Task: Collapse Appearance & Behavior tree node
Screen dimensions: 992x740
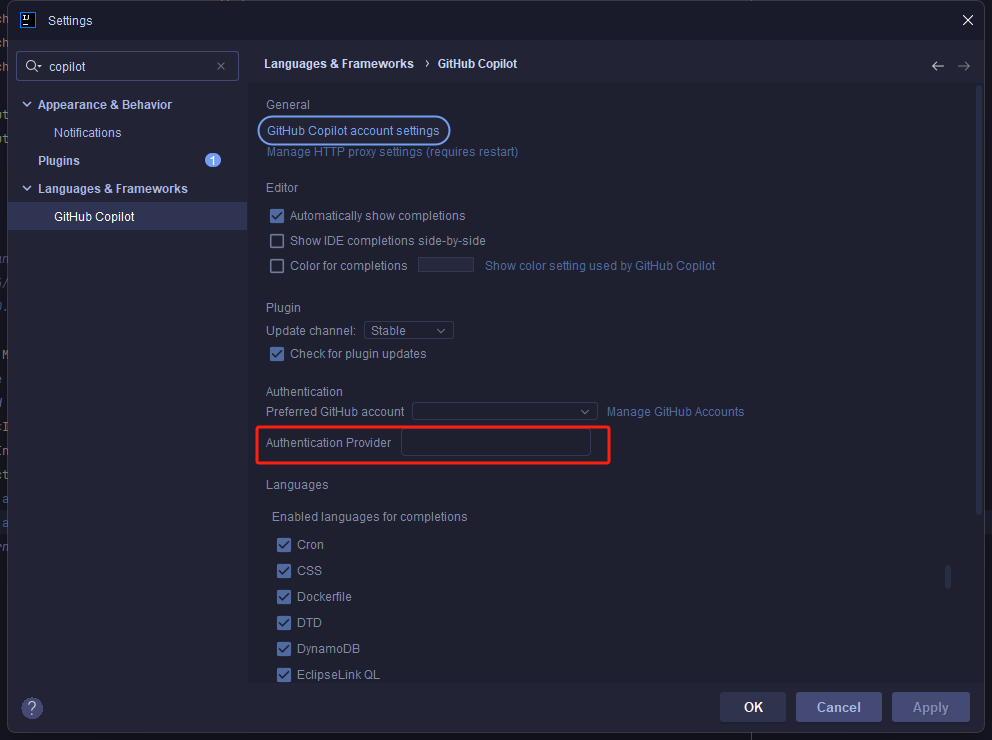Action: tap(27, 104)
